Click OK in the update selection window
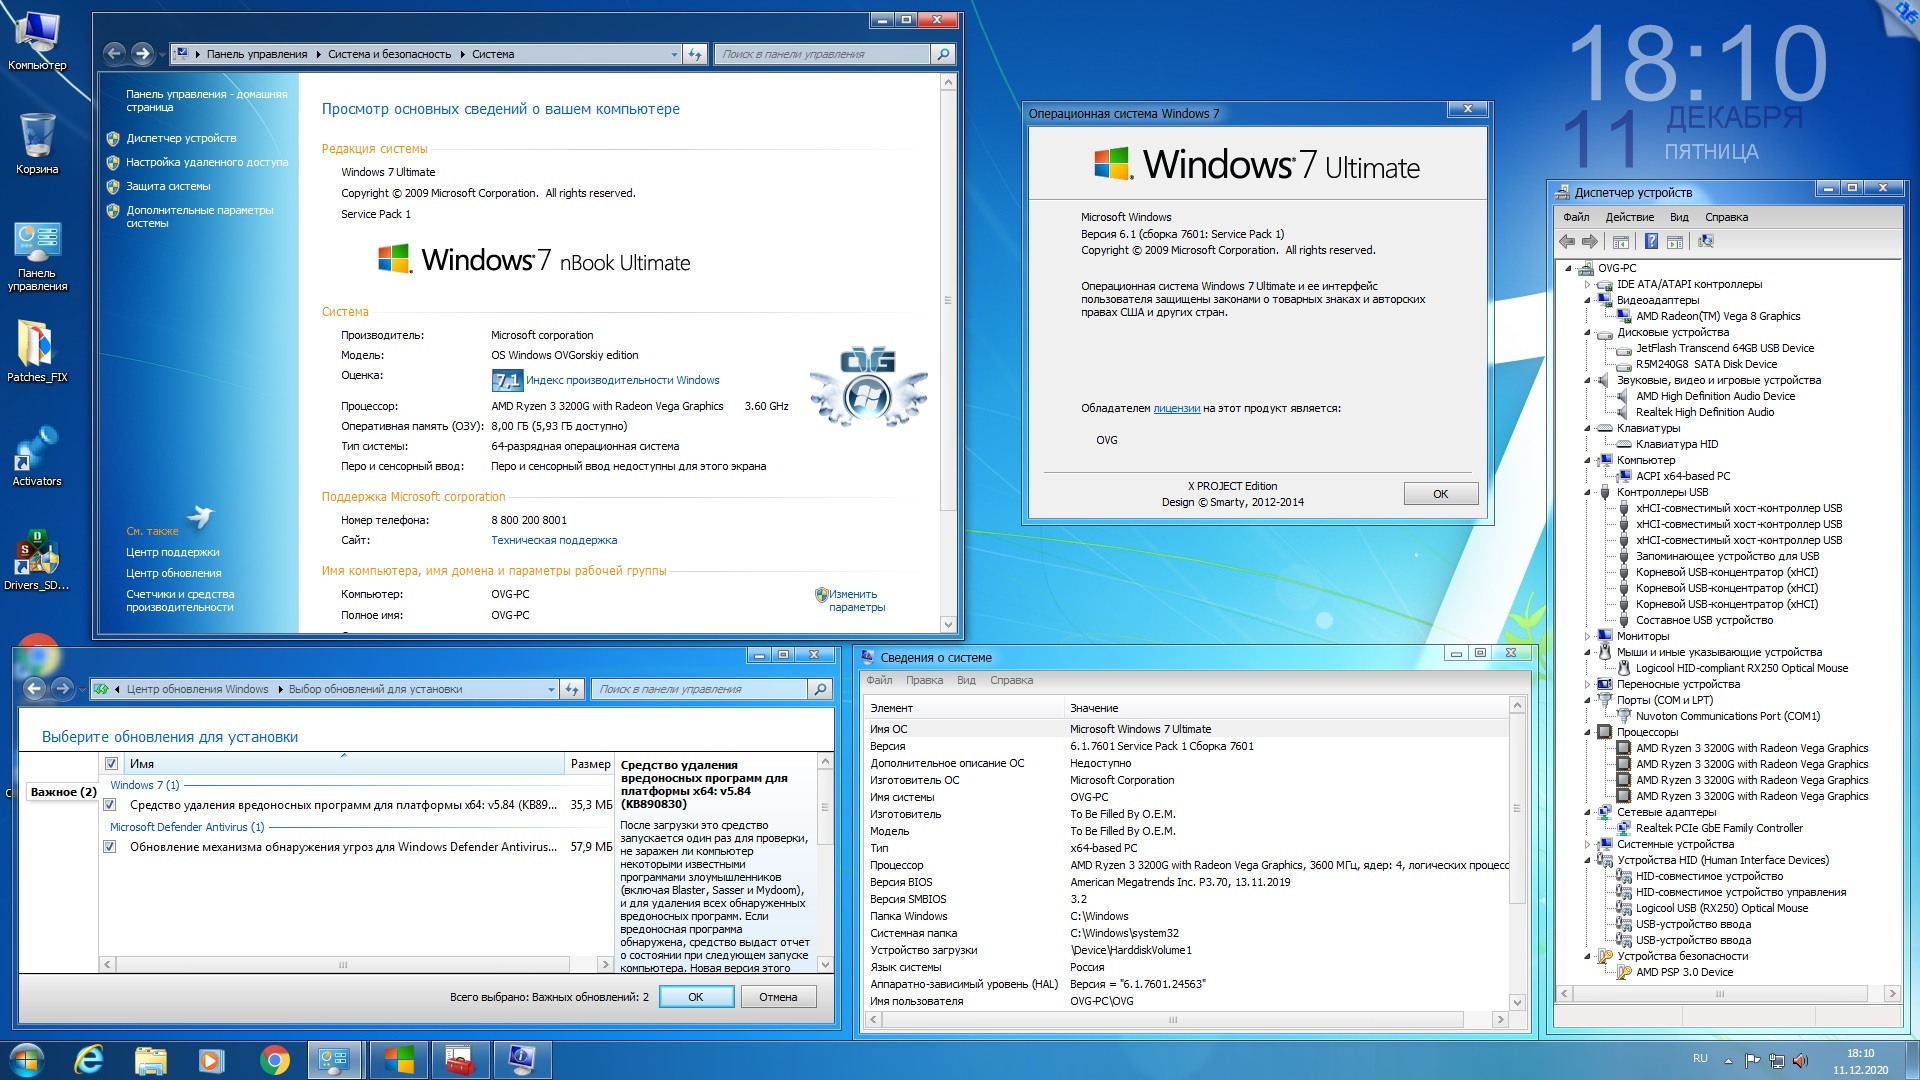 point(695,997)
